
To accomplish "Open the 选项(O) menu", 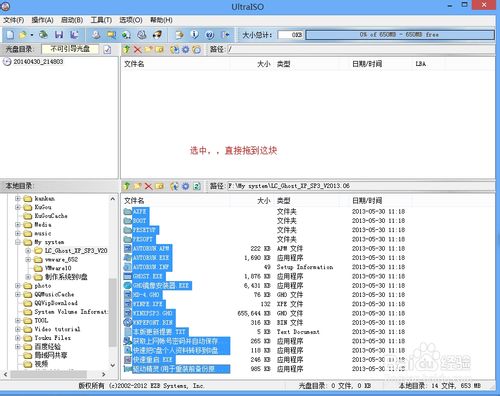I will 131,20.
